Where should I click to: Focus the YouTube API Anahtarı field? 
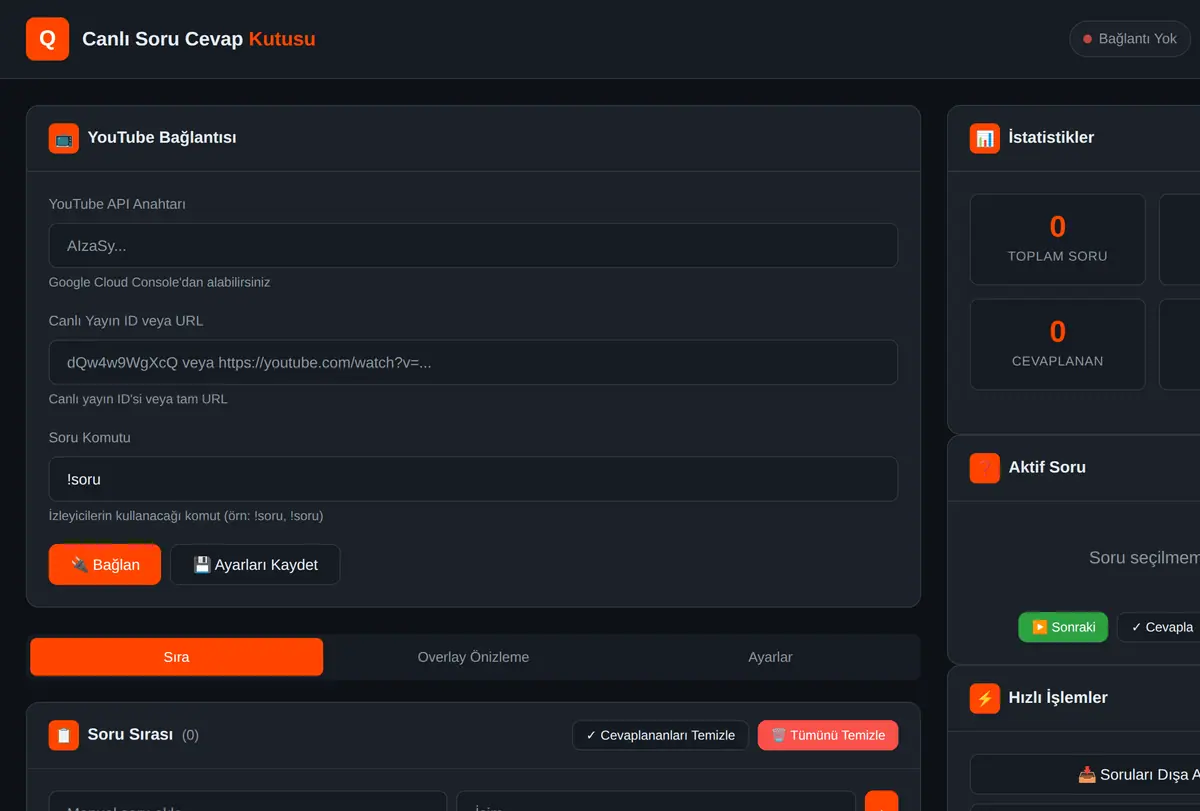click(473, 245)
